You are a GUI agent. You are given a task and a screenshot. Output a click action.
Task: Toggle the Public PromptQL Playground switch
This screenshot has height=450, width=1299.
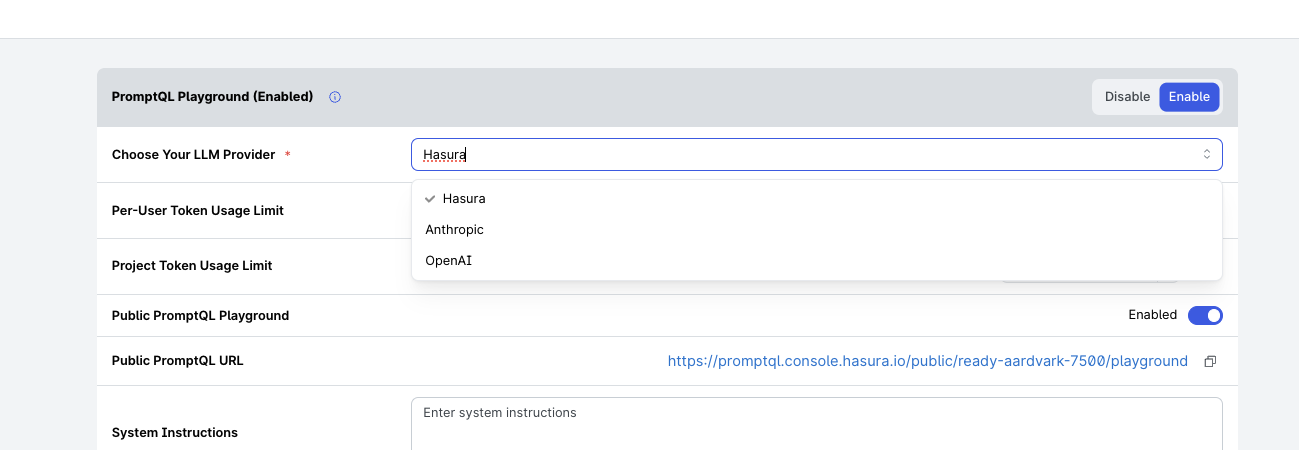click(x=1205, y=315)
